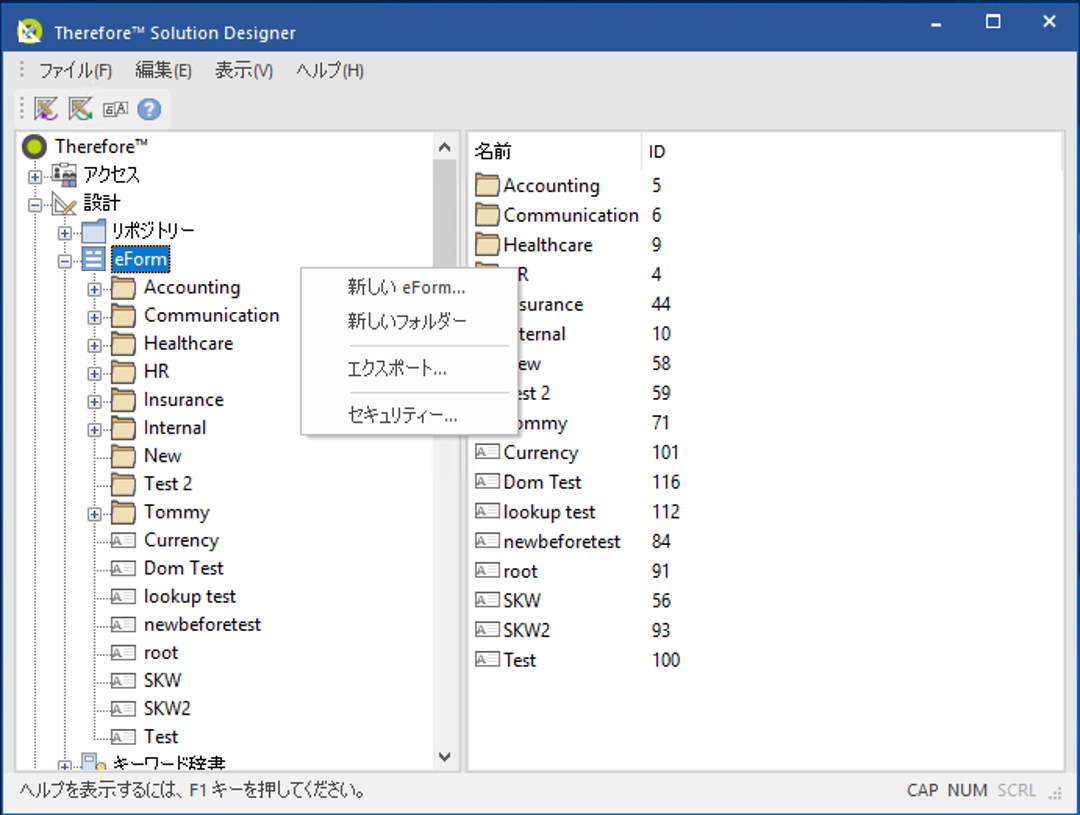
Task: Select the New folder in tree
Action: [x=163, y=456]
